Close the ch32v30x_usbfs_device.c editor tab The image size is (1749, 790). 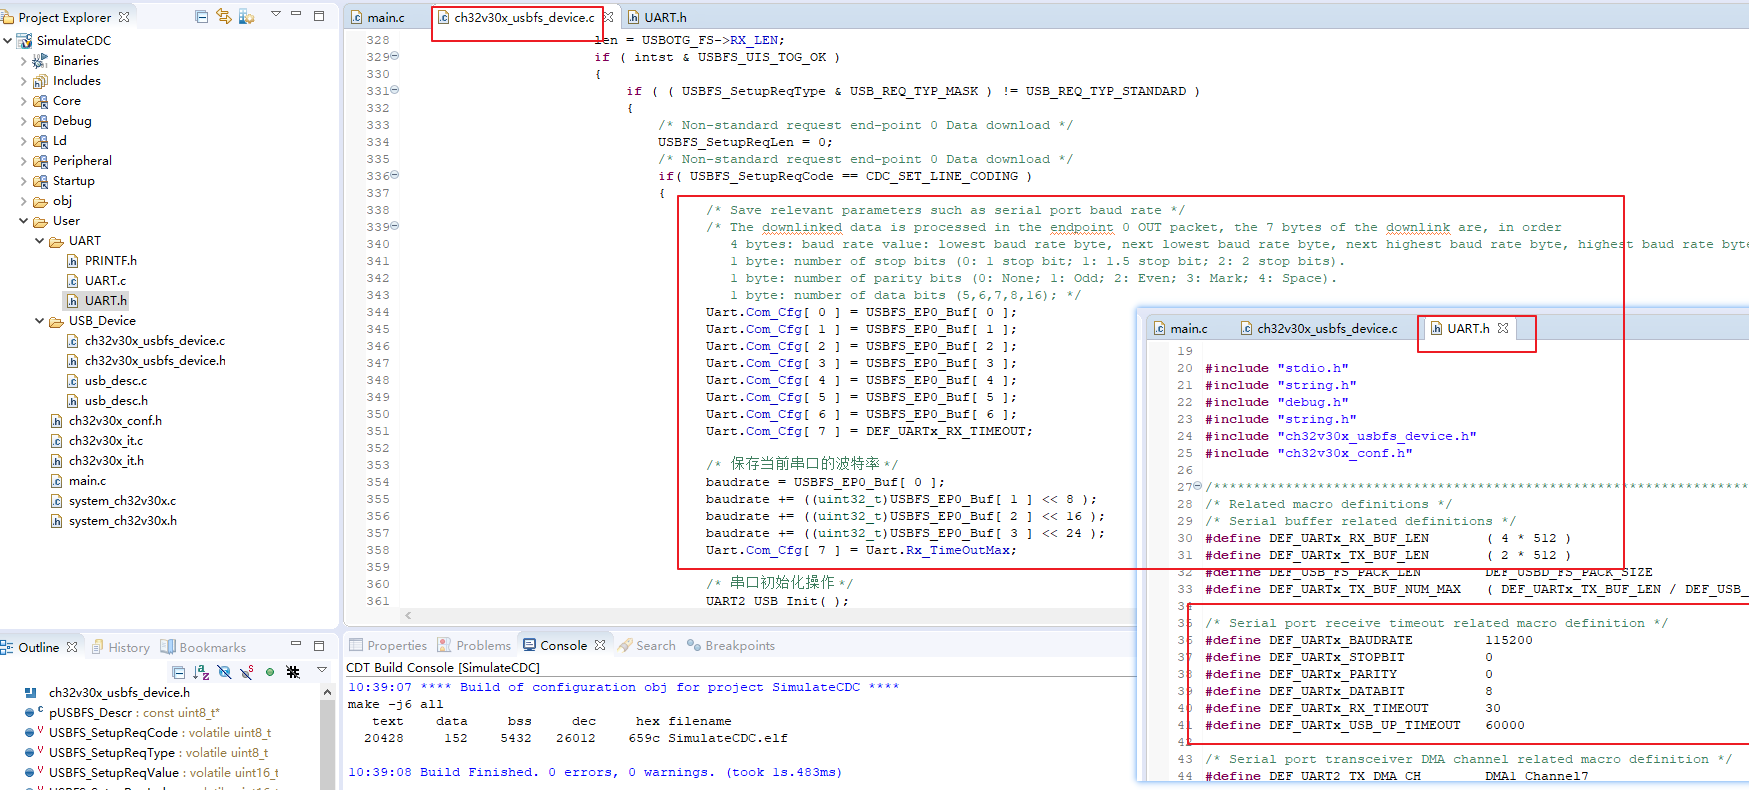(x=608, y=17)
